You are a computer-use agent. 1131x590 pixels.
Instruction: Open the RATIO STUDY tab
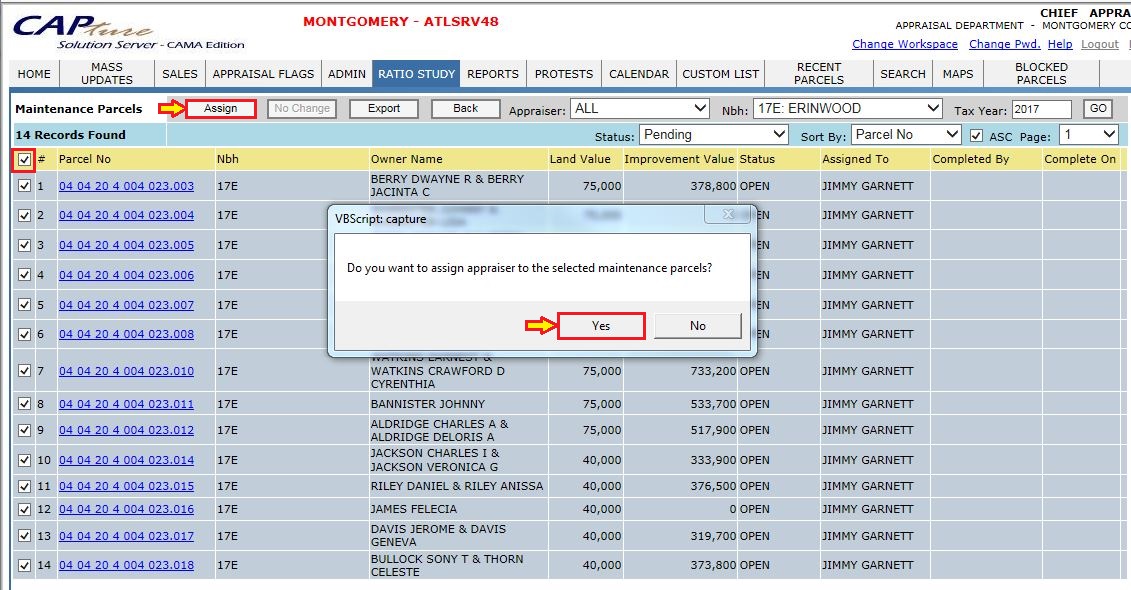coord(417,74)
